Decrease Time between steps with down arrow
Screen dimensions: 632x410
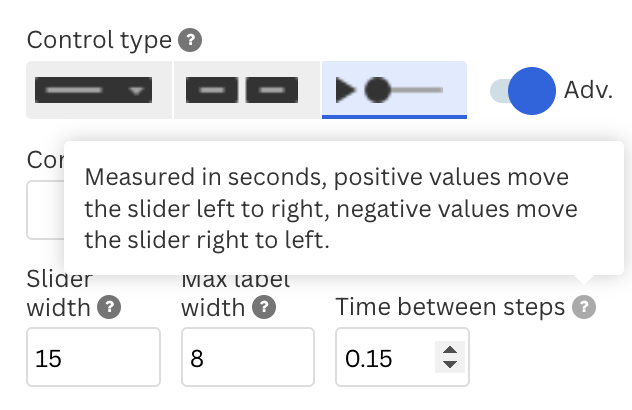point(450,364)
